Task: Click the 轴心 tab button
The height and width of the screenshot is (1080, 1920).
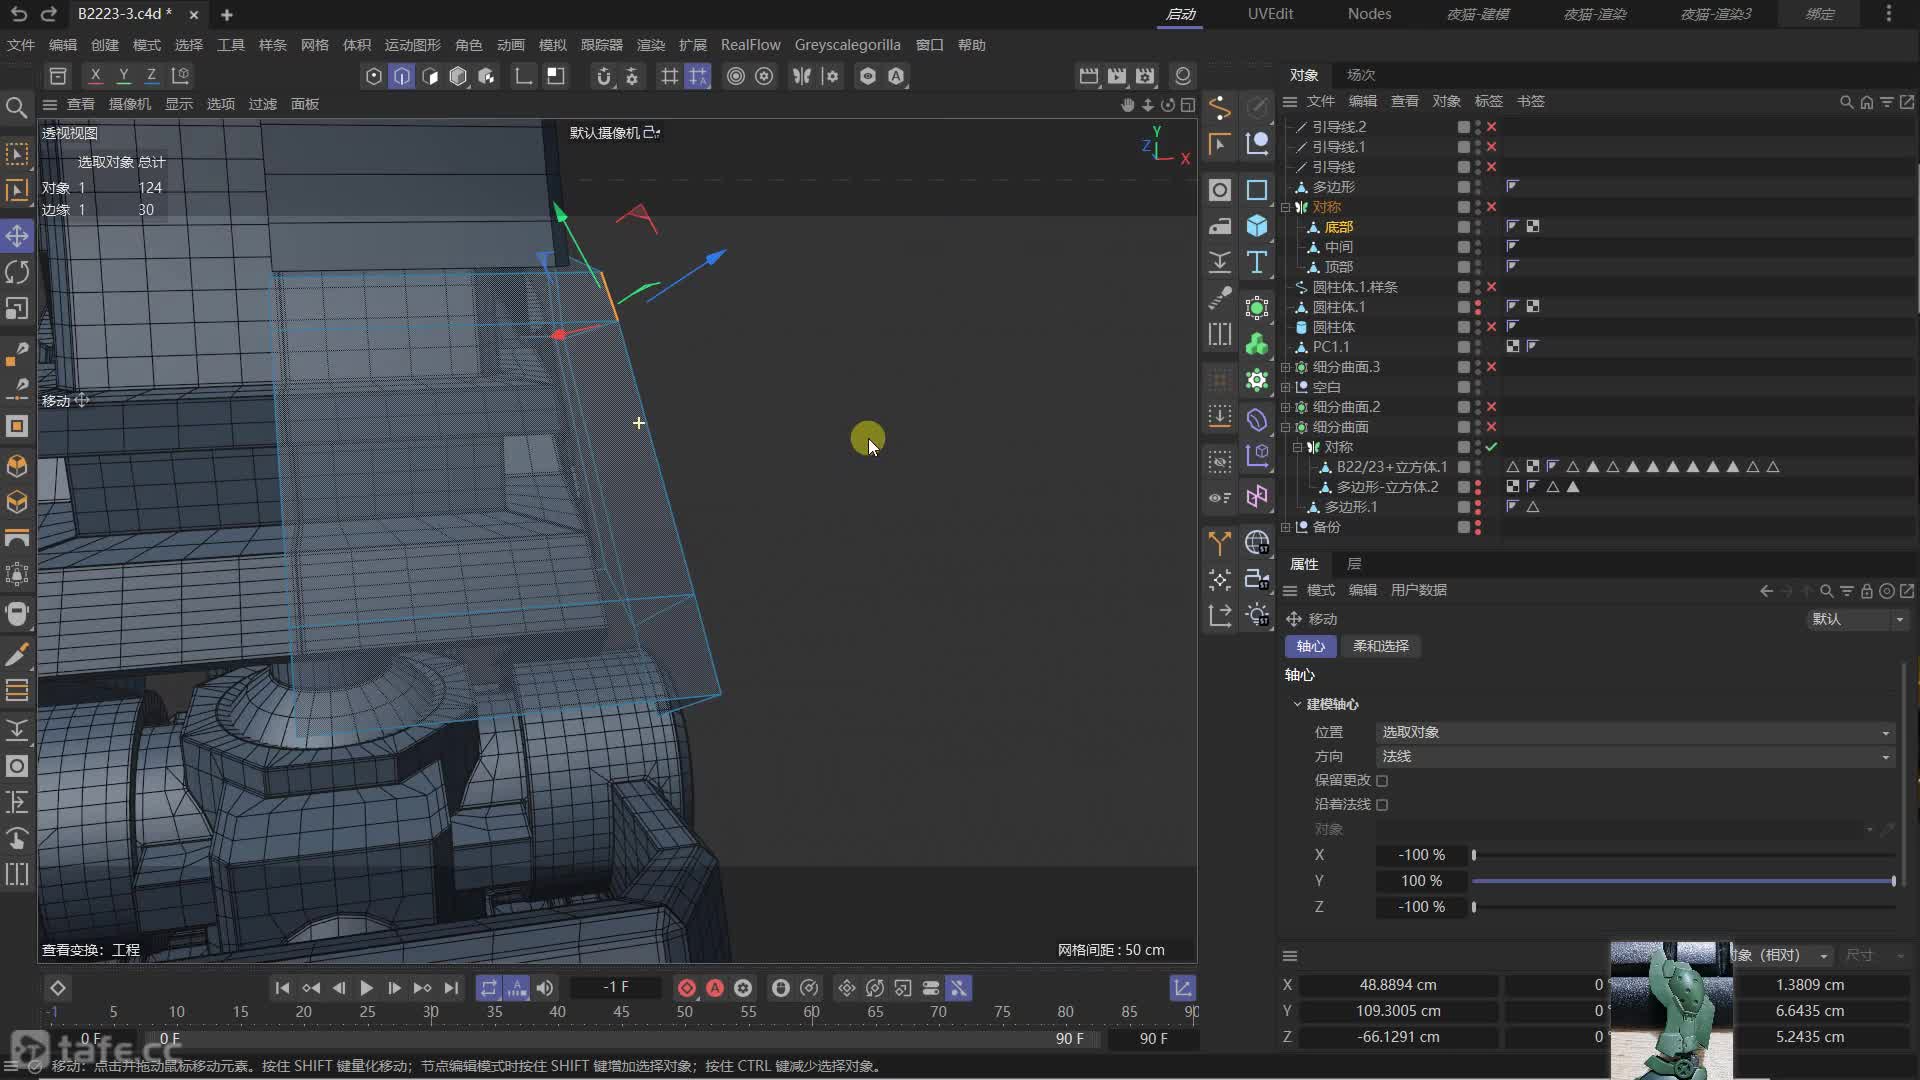Action: 1310,646
